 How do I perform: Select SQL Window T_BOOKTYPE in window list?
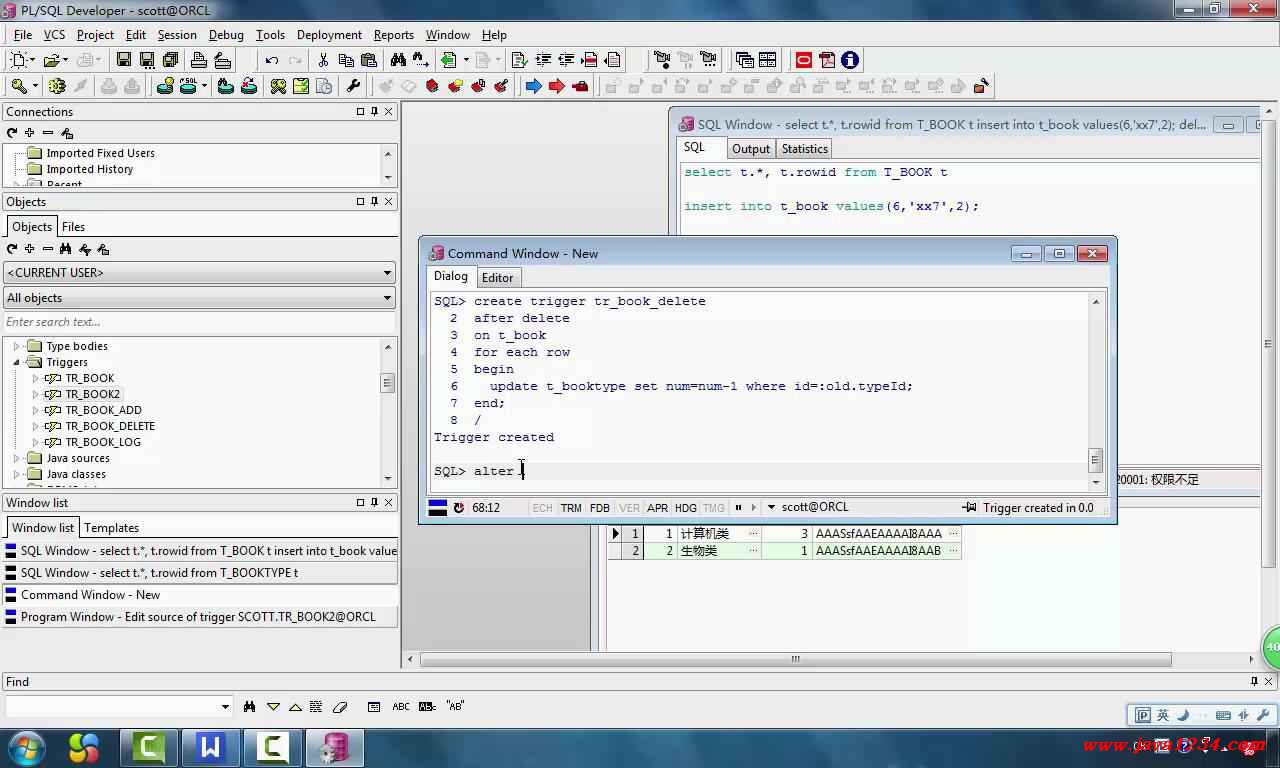pyautogui.click(x=199, y=573)
